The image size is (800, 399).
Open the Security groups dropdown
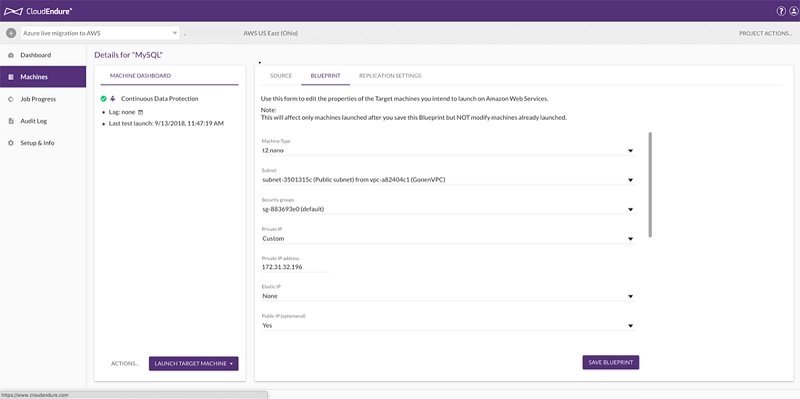click(x=447, y=209)
